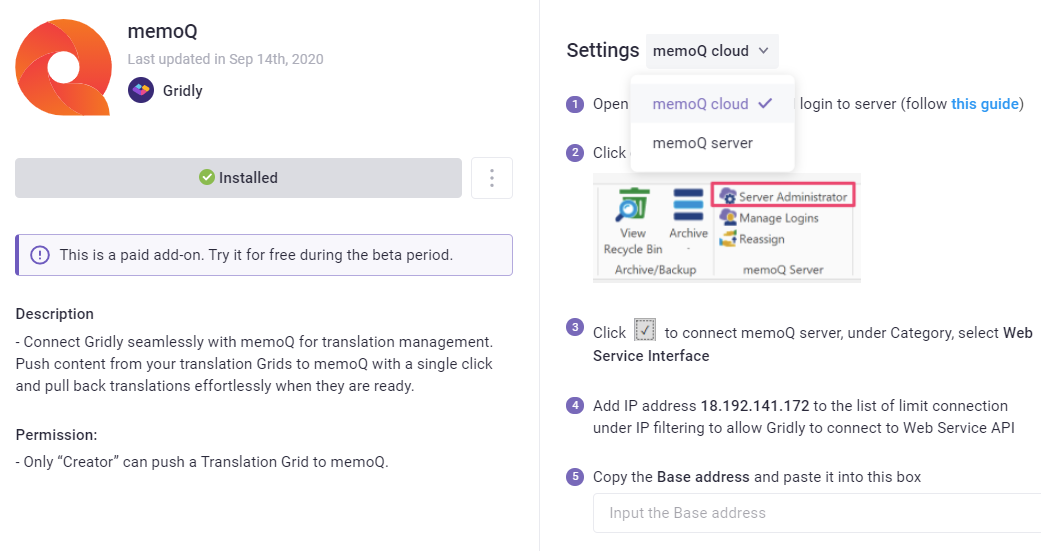
Task: Open the 'this guide' link
Action: [x=985, y=104]
